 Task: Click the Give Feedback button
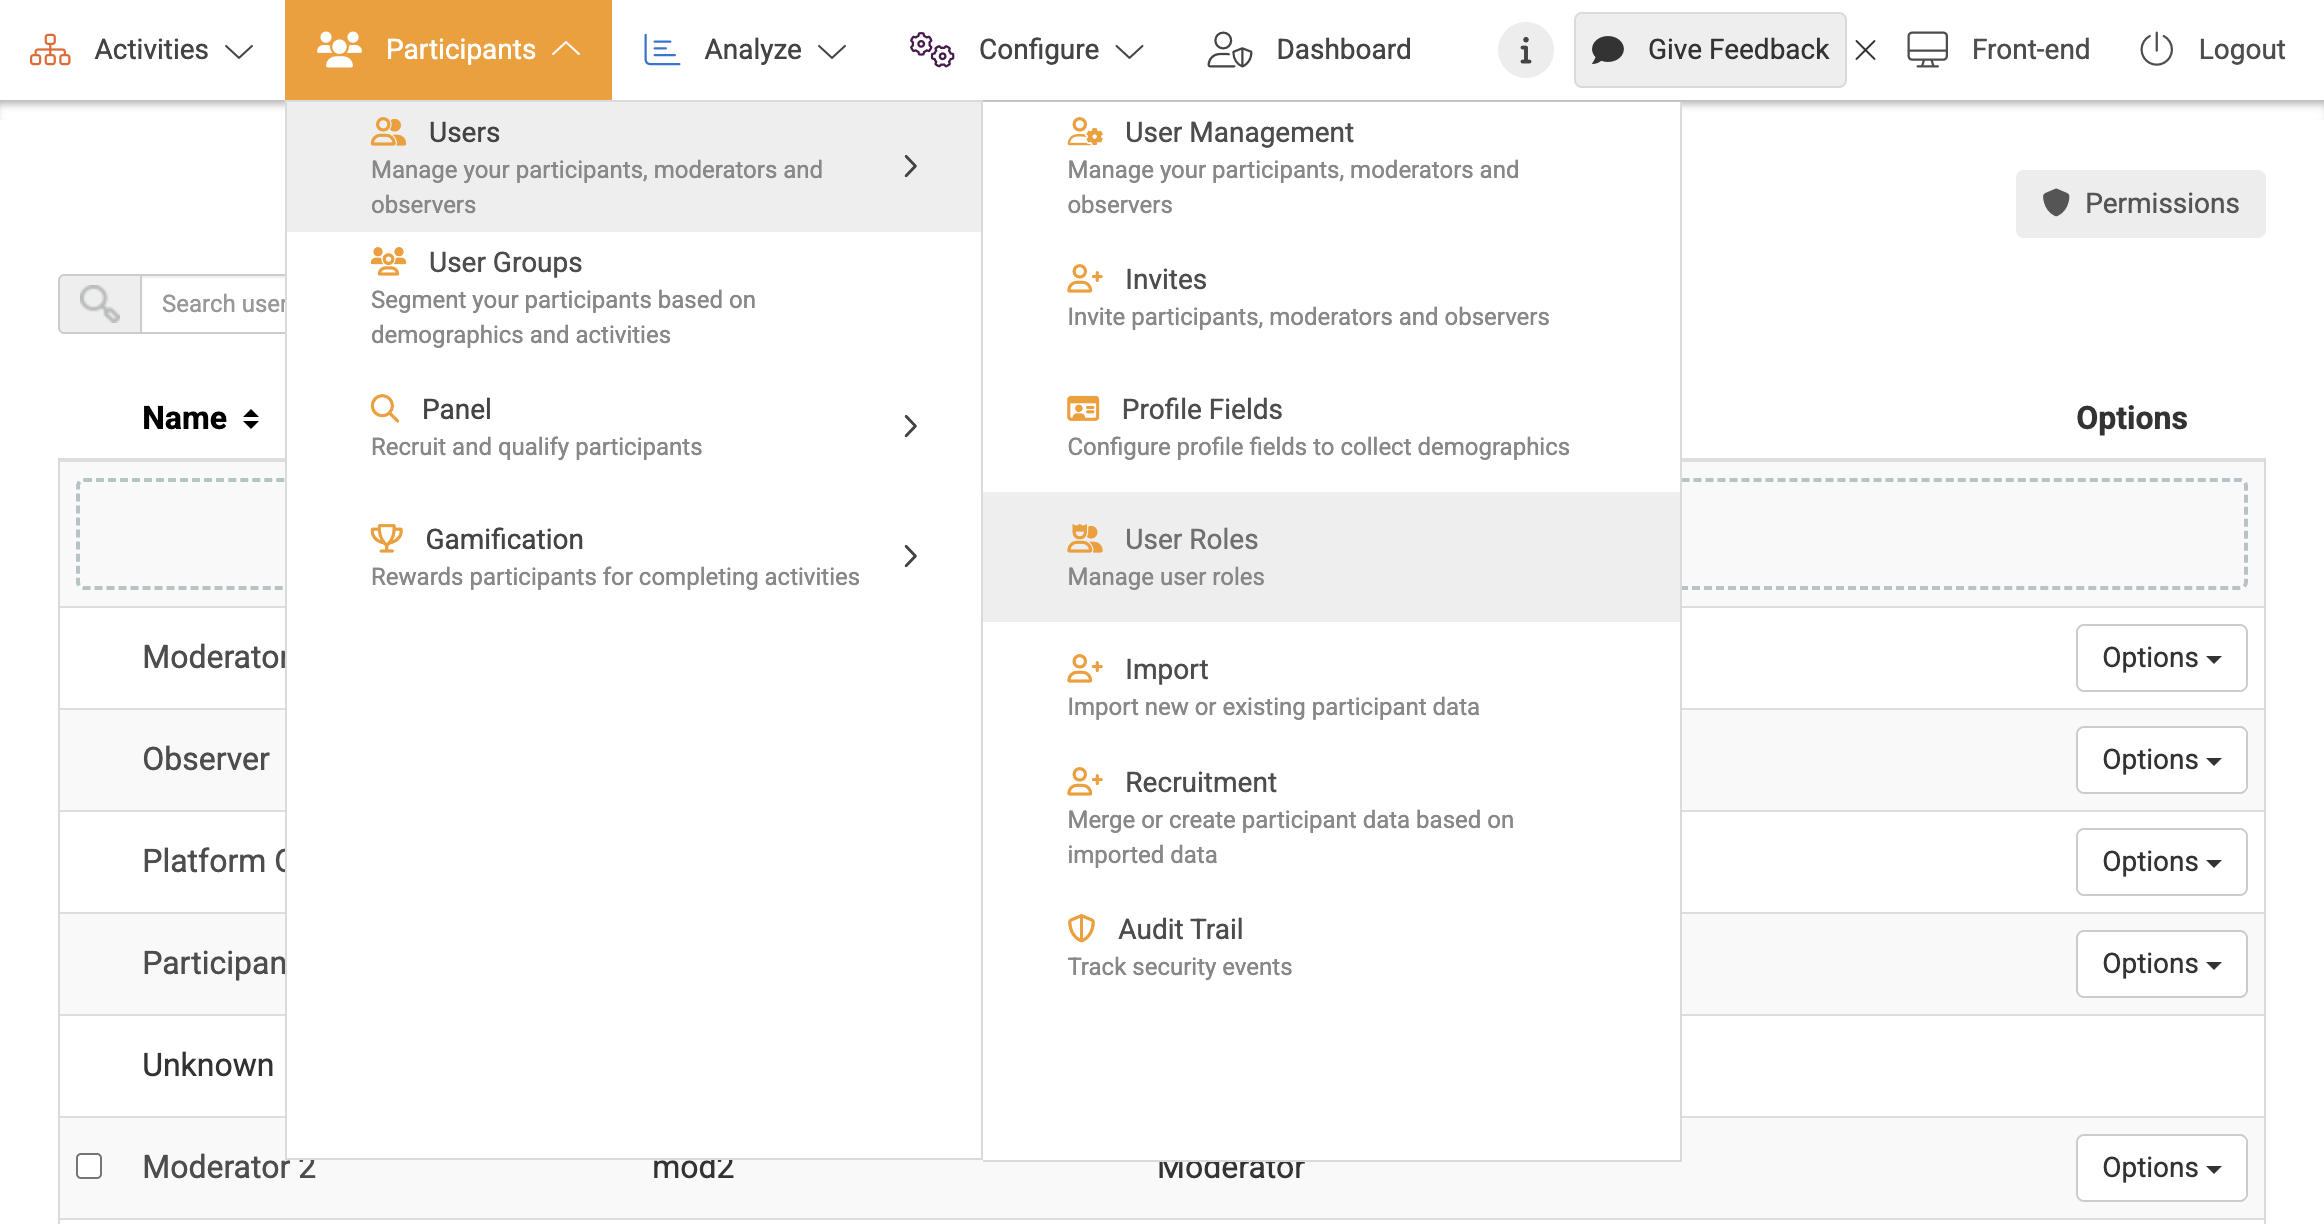point(1710,50)
